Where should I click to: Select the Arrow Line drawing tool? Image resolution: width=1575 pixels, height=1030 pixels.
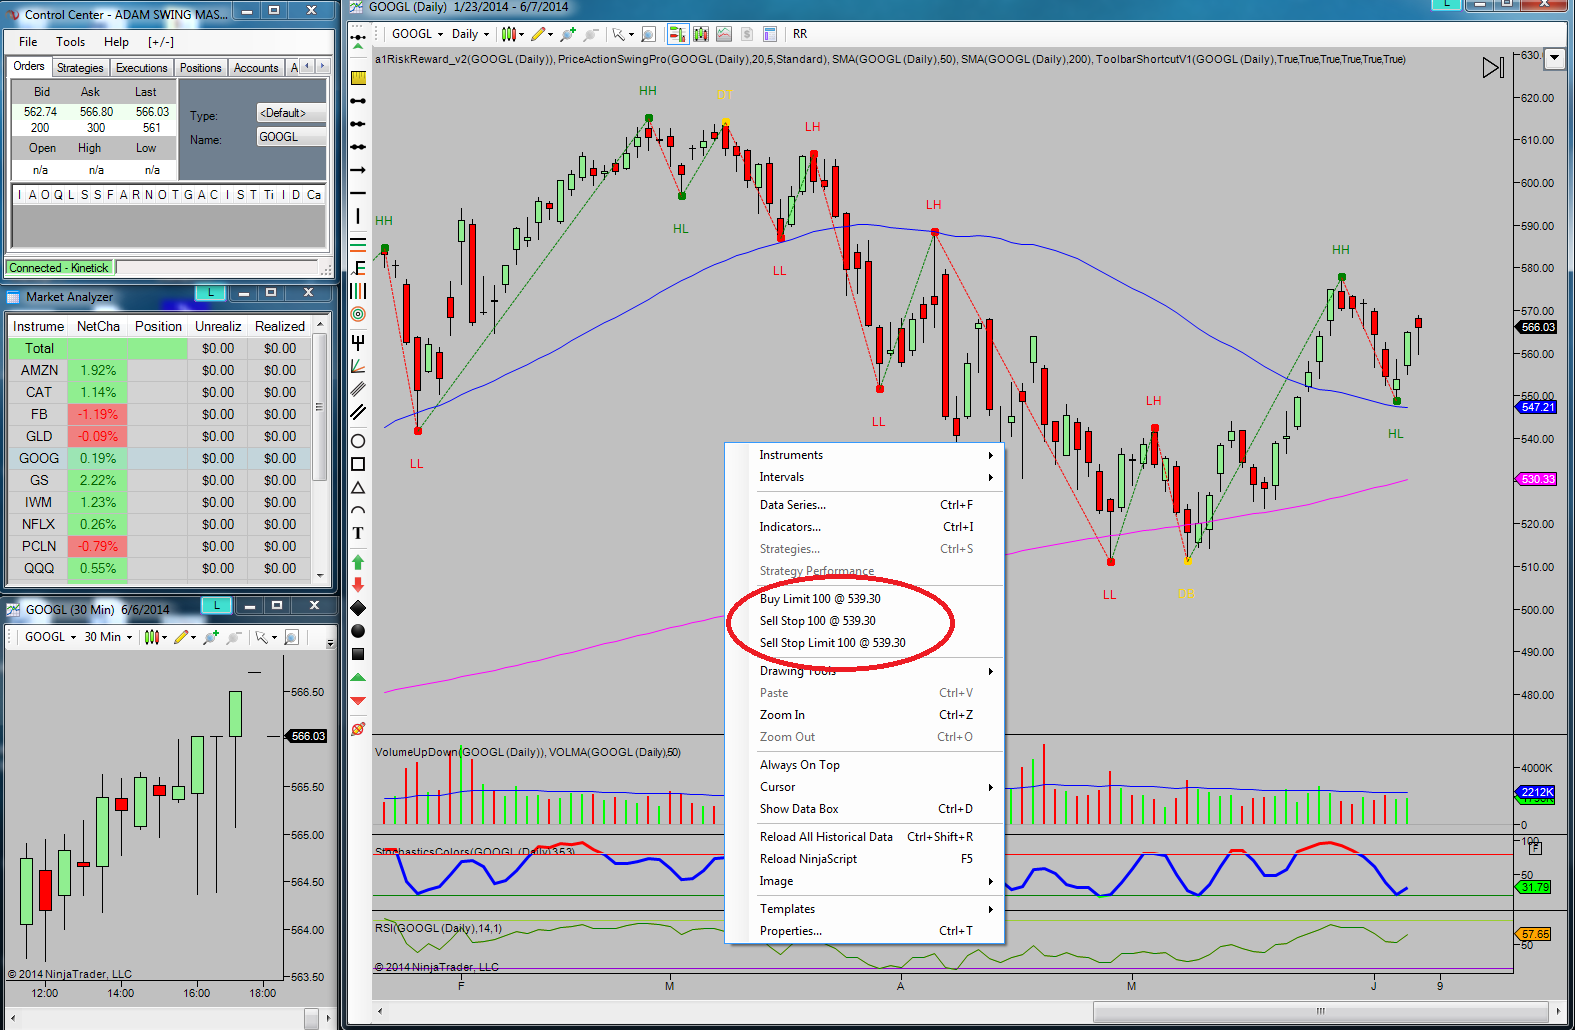tap(358, 170)
